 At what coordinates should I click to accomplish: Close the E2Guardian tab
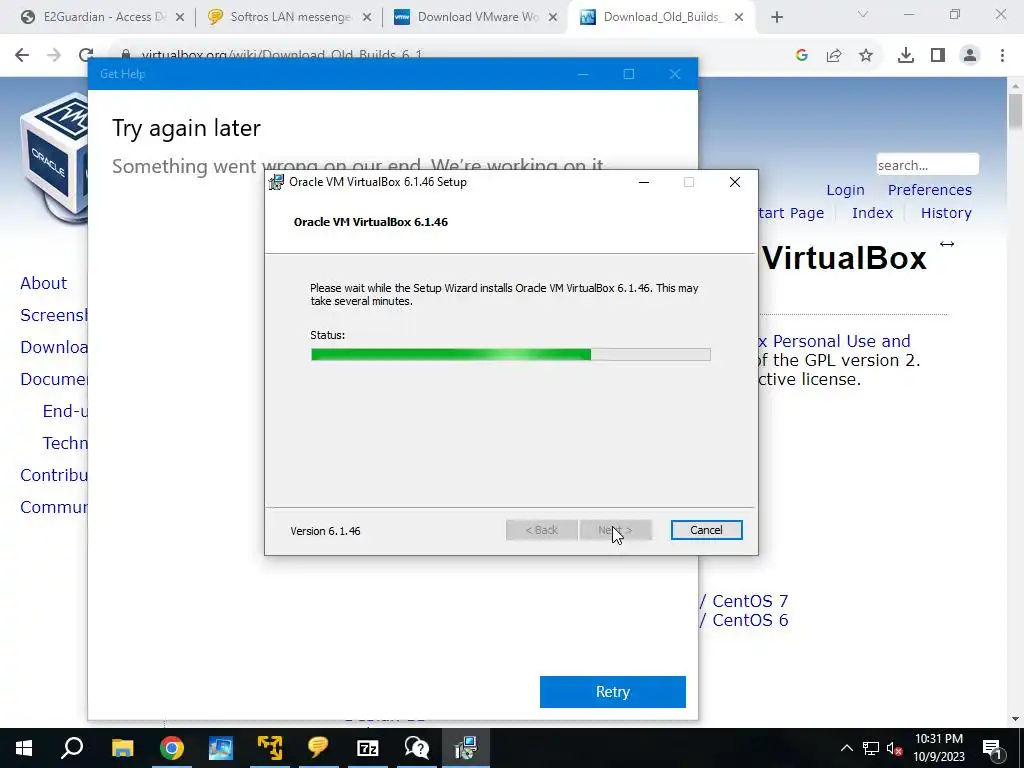[x=180, y=17]
